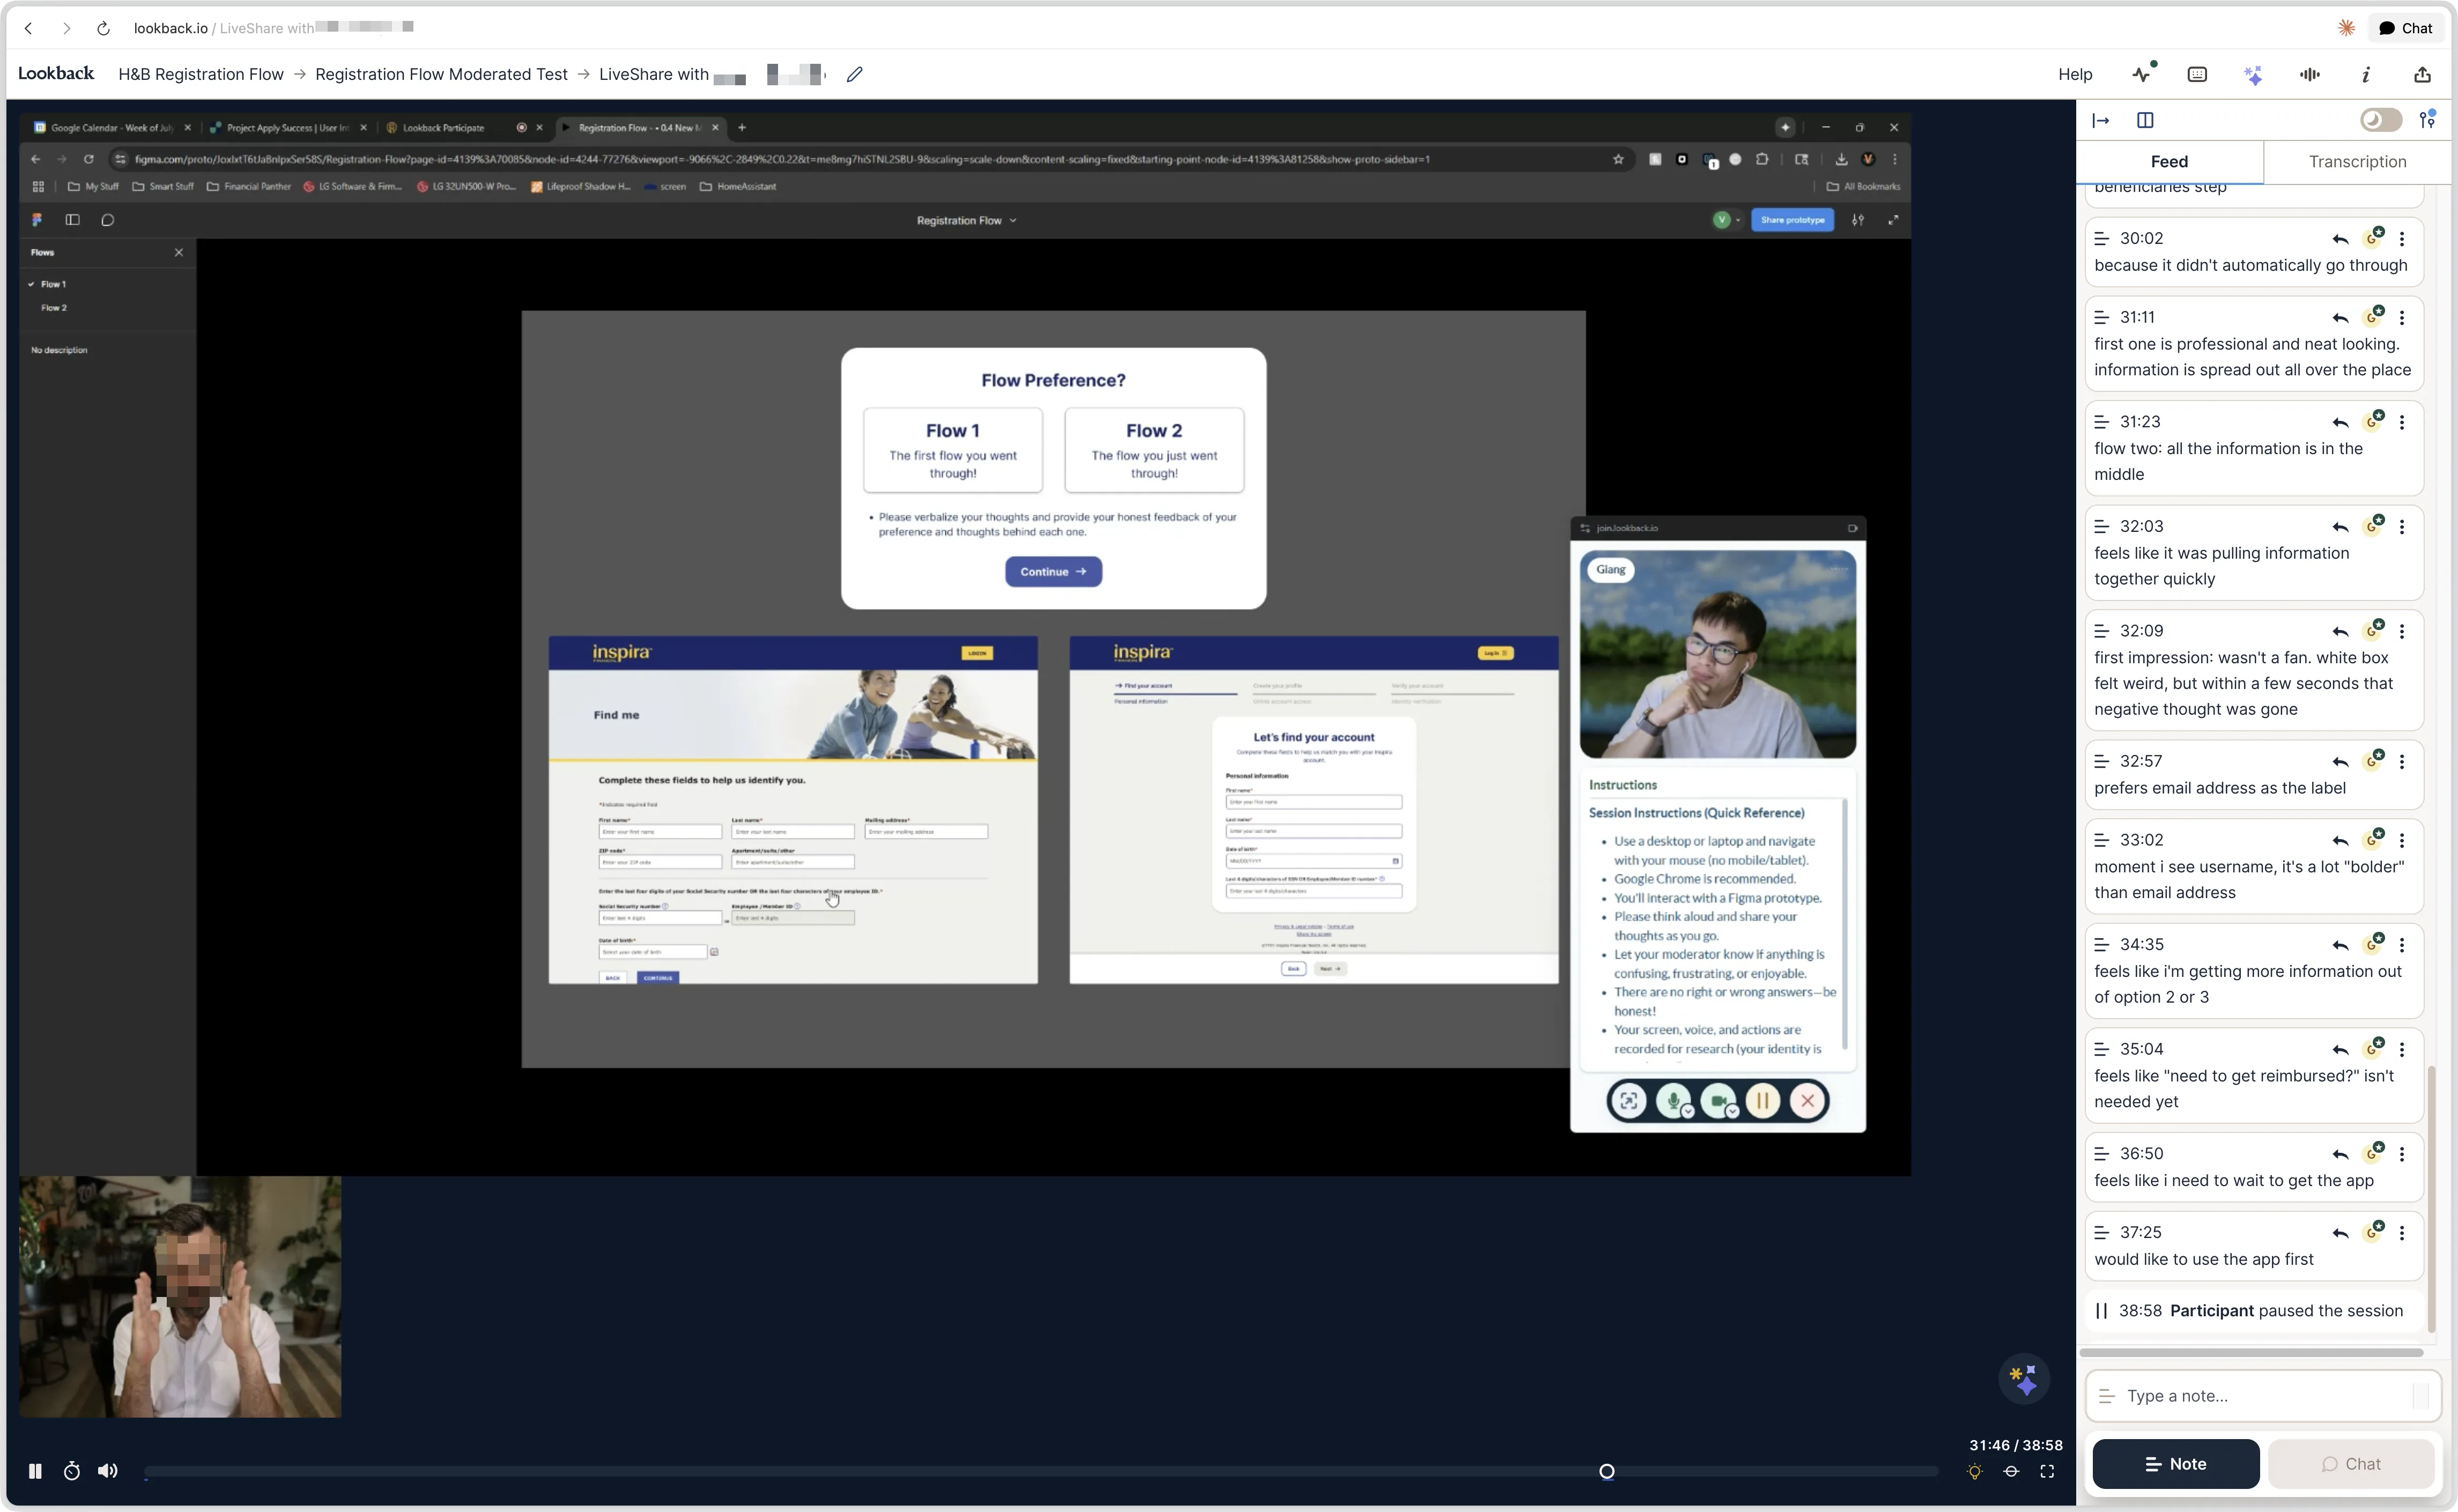
Task: Open the AI sparkle icon in header
Action: [2253, 74]
